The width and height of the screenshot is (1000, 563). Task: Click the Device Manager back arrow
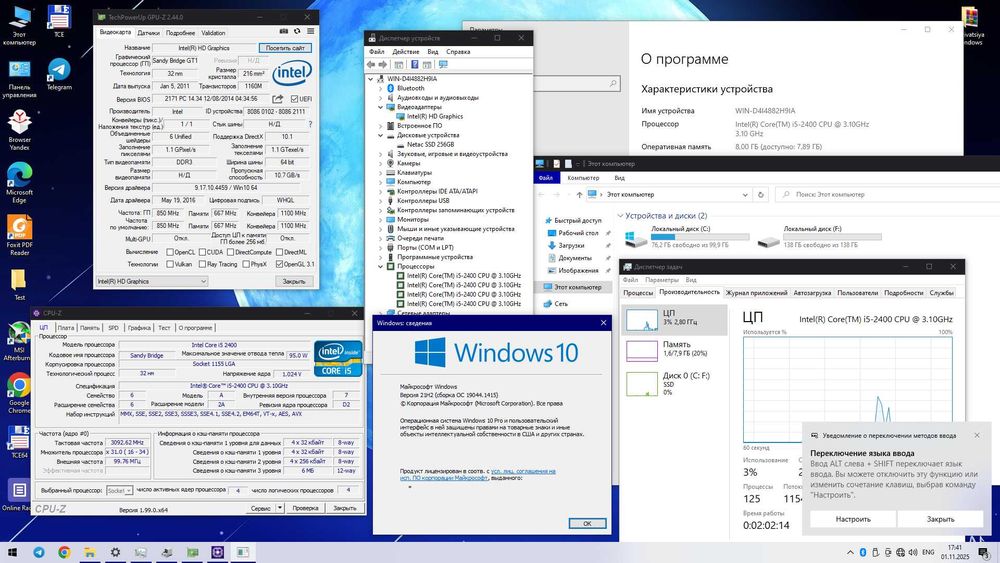pos(371,64)
